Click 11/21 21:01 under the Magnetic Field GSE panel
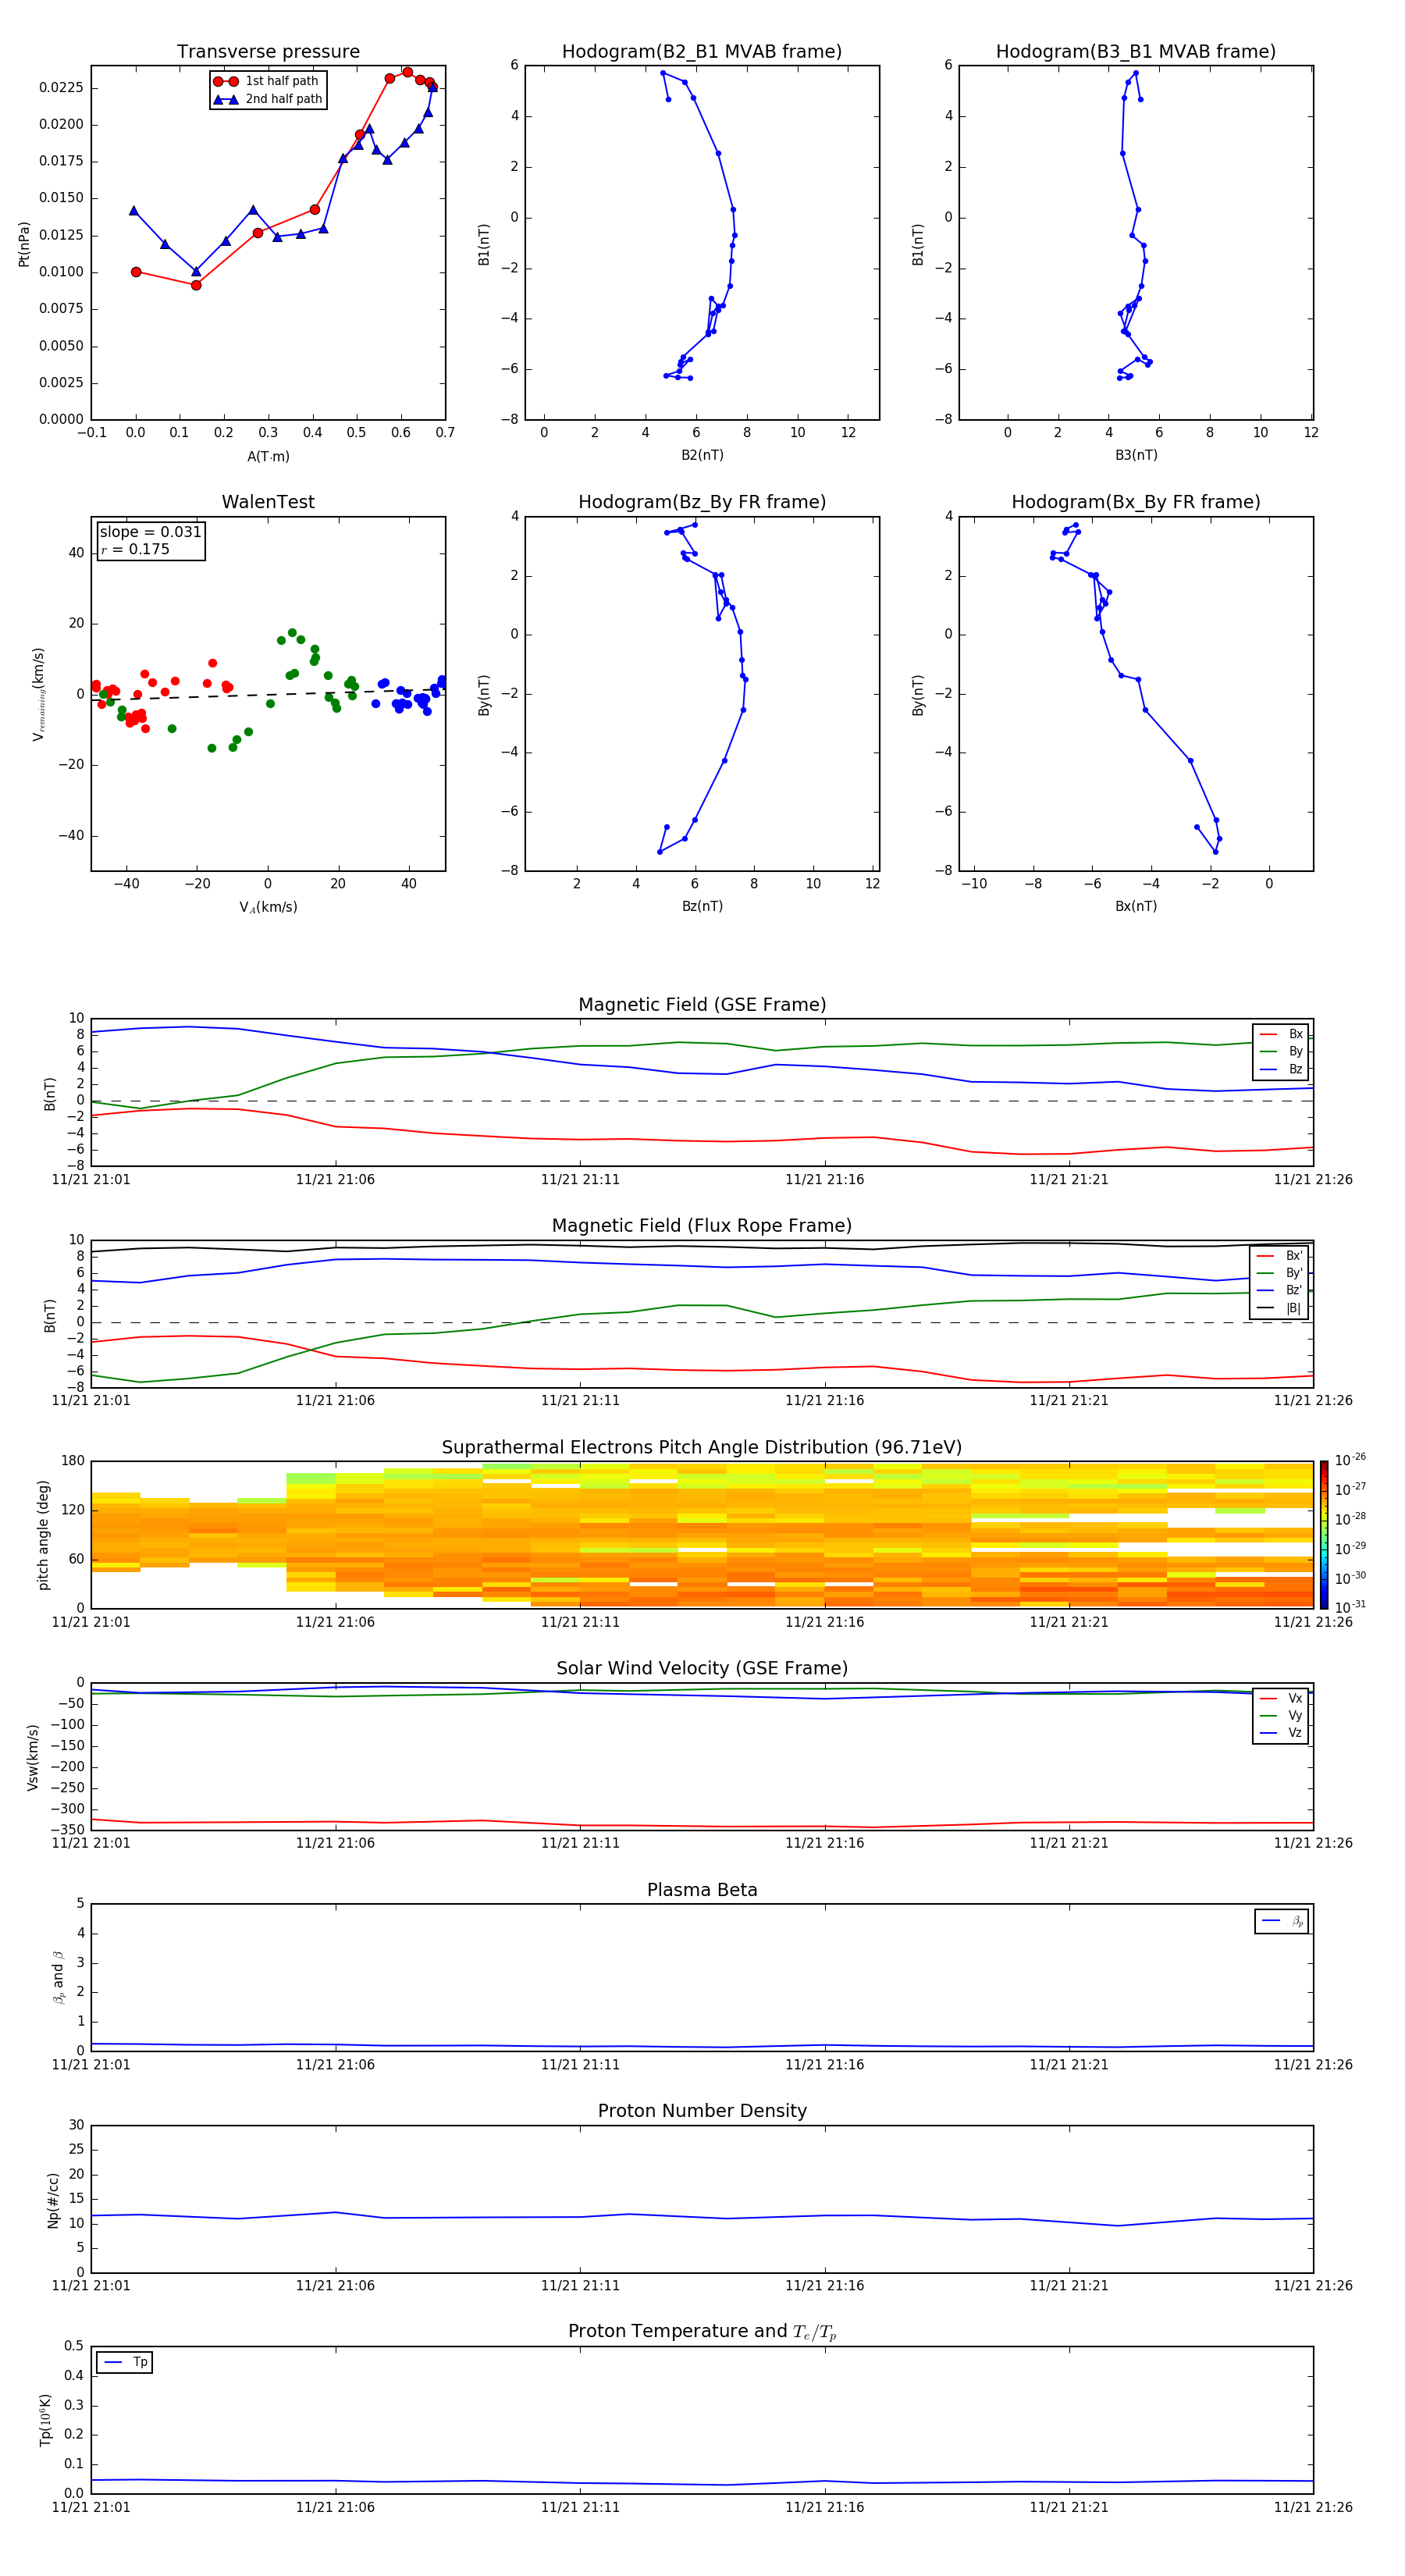 pos(91,1180)
